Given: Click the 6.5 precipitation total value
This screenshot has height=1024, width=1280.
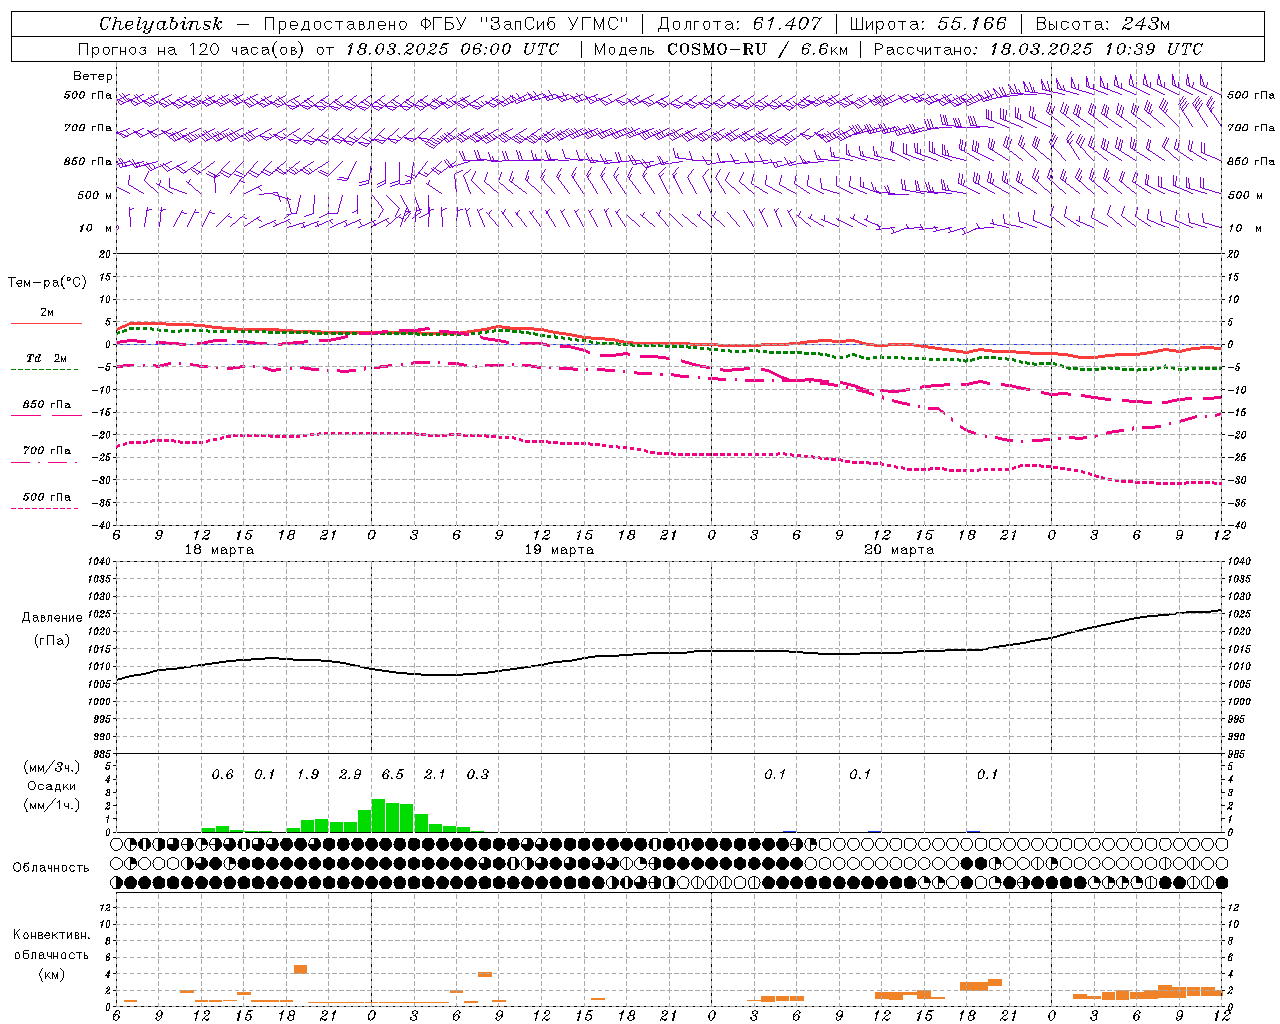Looking at the screenshot, I should click(x=392, y=774).
